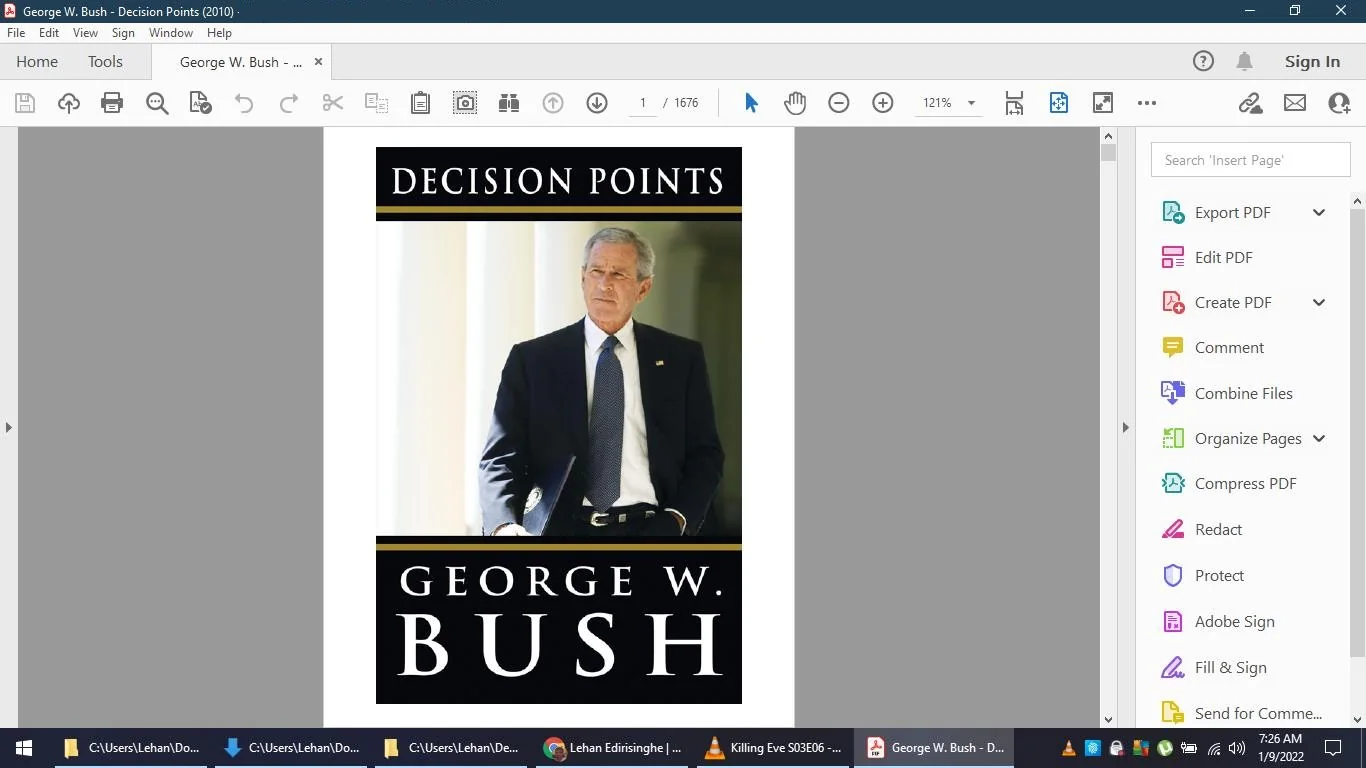Switch to Chrome Lehan Edirisinghe taskbar item
Image resolution: width=1366 pixels, height=768 pixels.
pos(612,747)
